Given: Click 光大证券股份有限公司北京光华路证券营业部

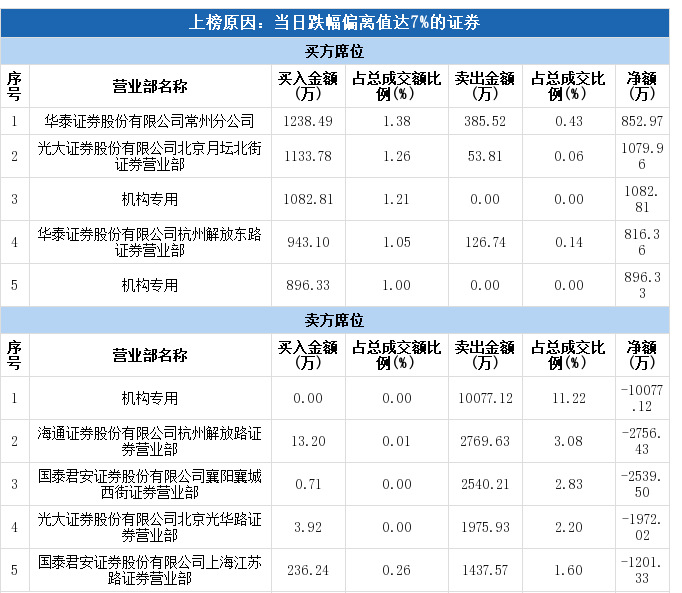Looking at the screenshot, I should tap(150, 527).
